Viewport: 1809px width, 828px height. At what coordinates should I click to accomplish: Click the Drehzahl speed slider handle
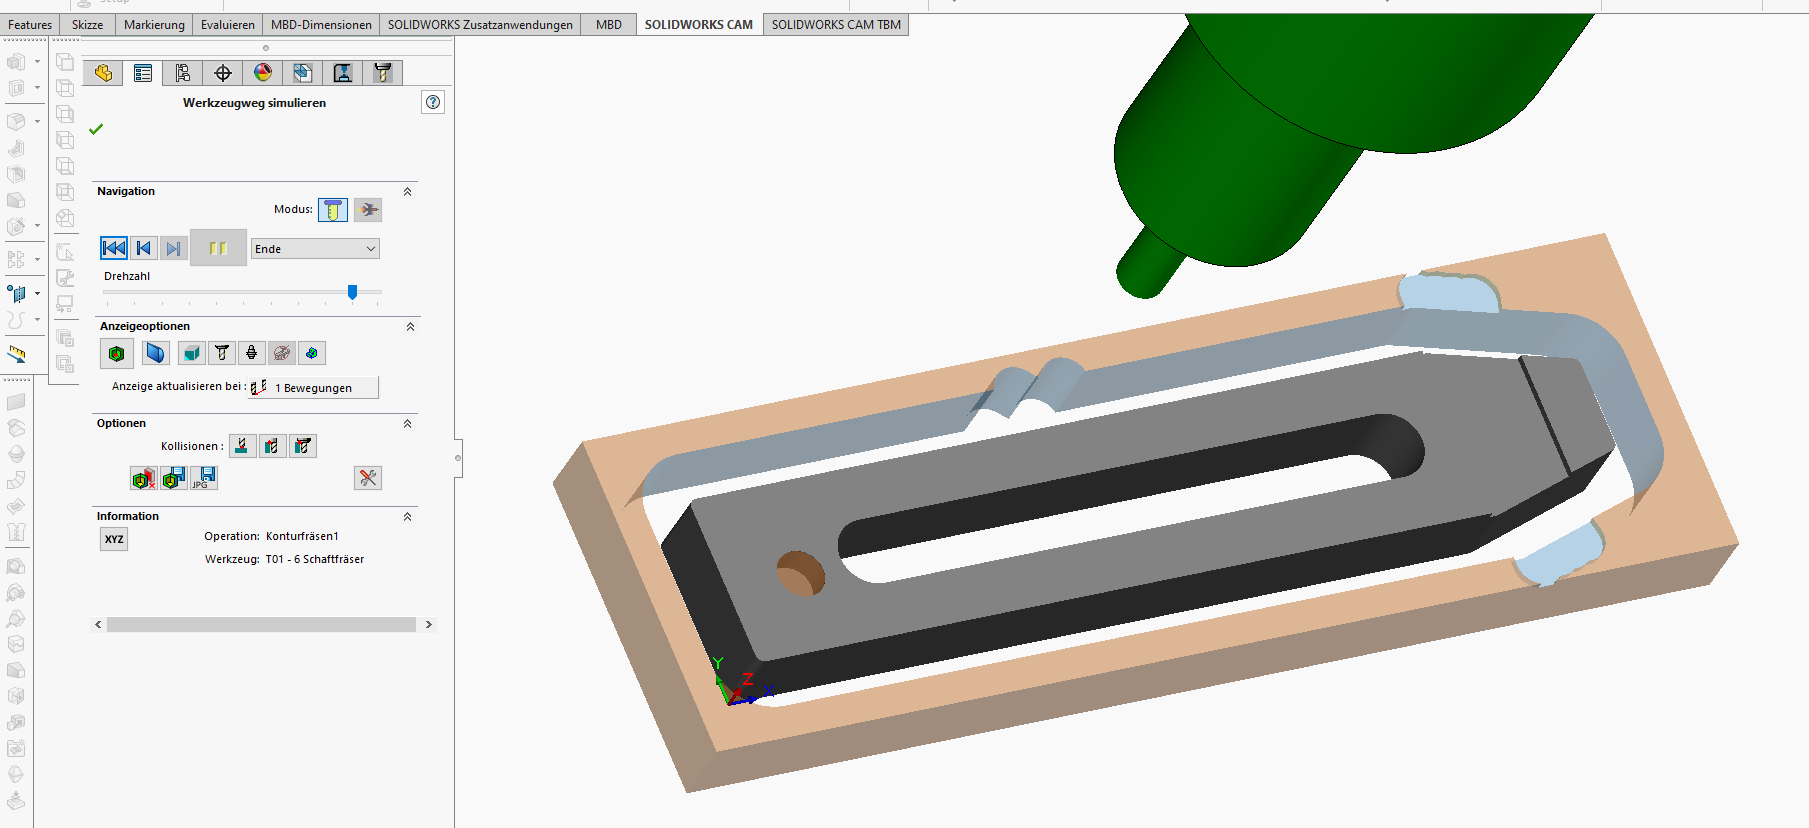tap(352, 292)
